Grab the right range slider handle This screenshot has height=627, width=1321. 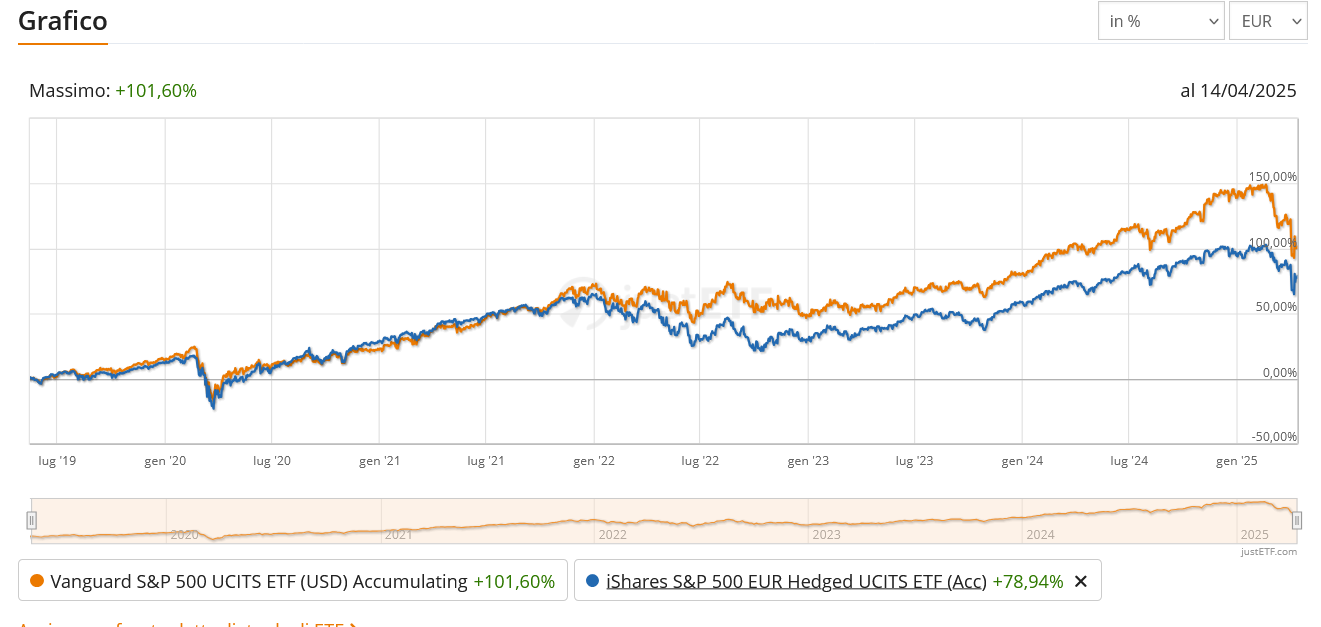[x=1297, y=520]
